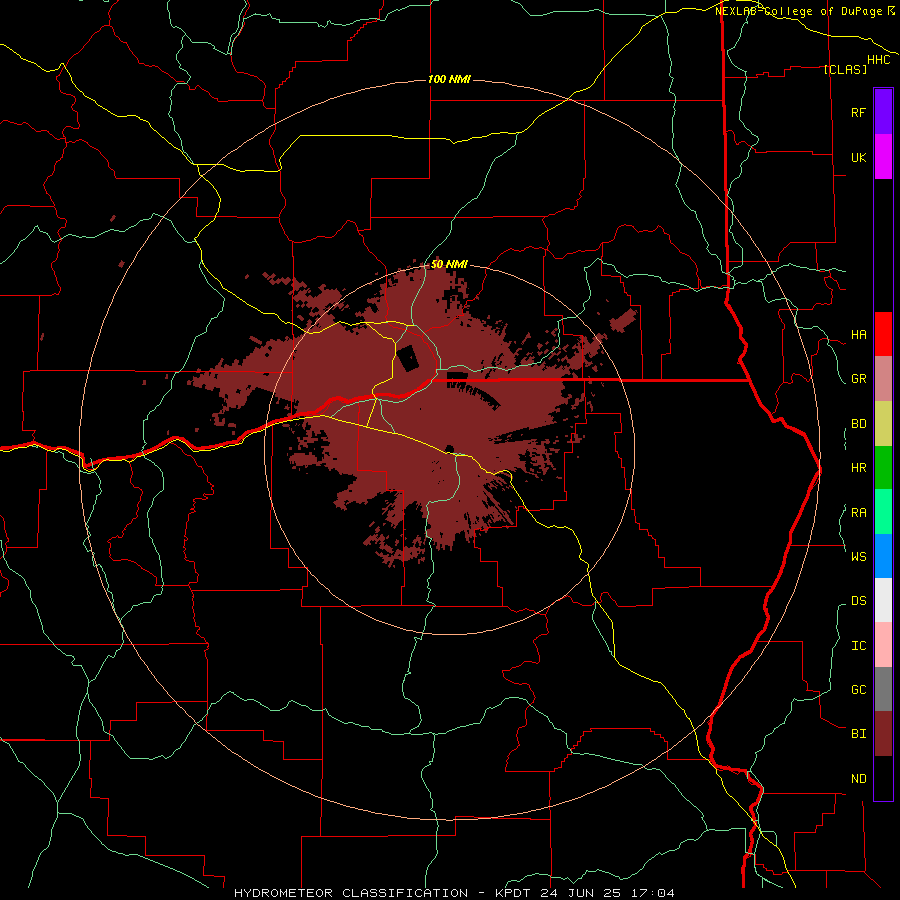Click the GC gray color swatch

[883, 689]
